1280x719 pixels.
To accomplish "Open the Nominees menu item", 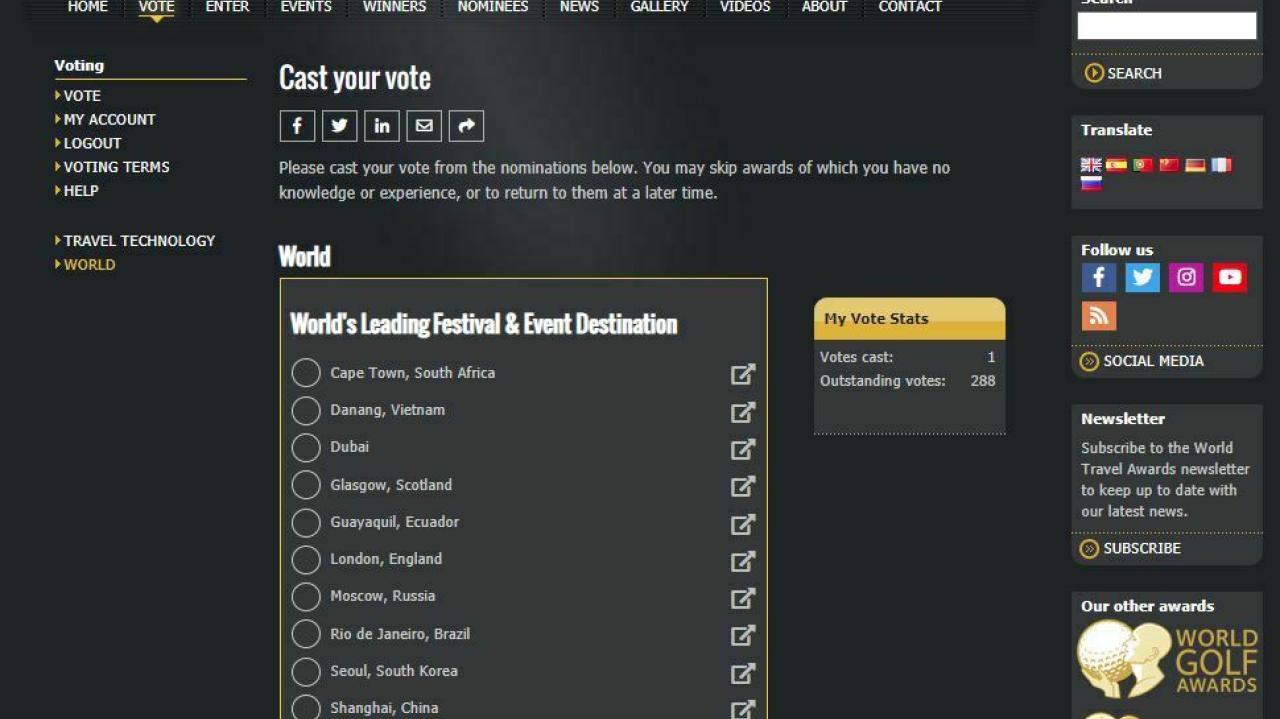I will [493, 7].
